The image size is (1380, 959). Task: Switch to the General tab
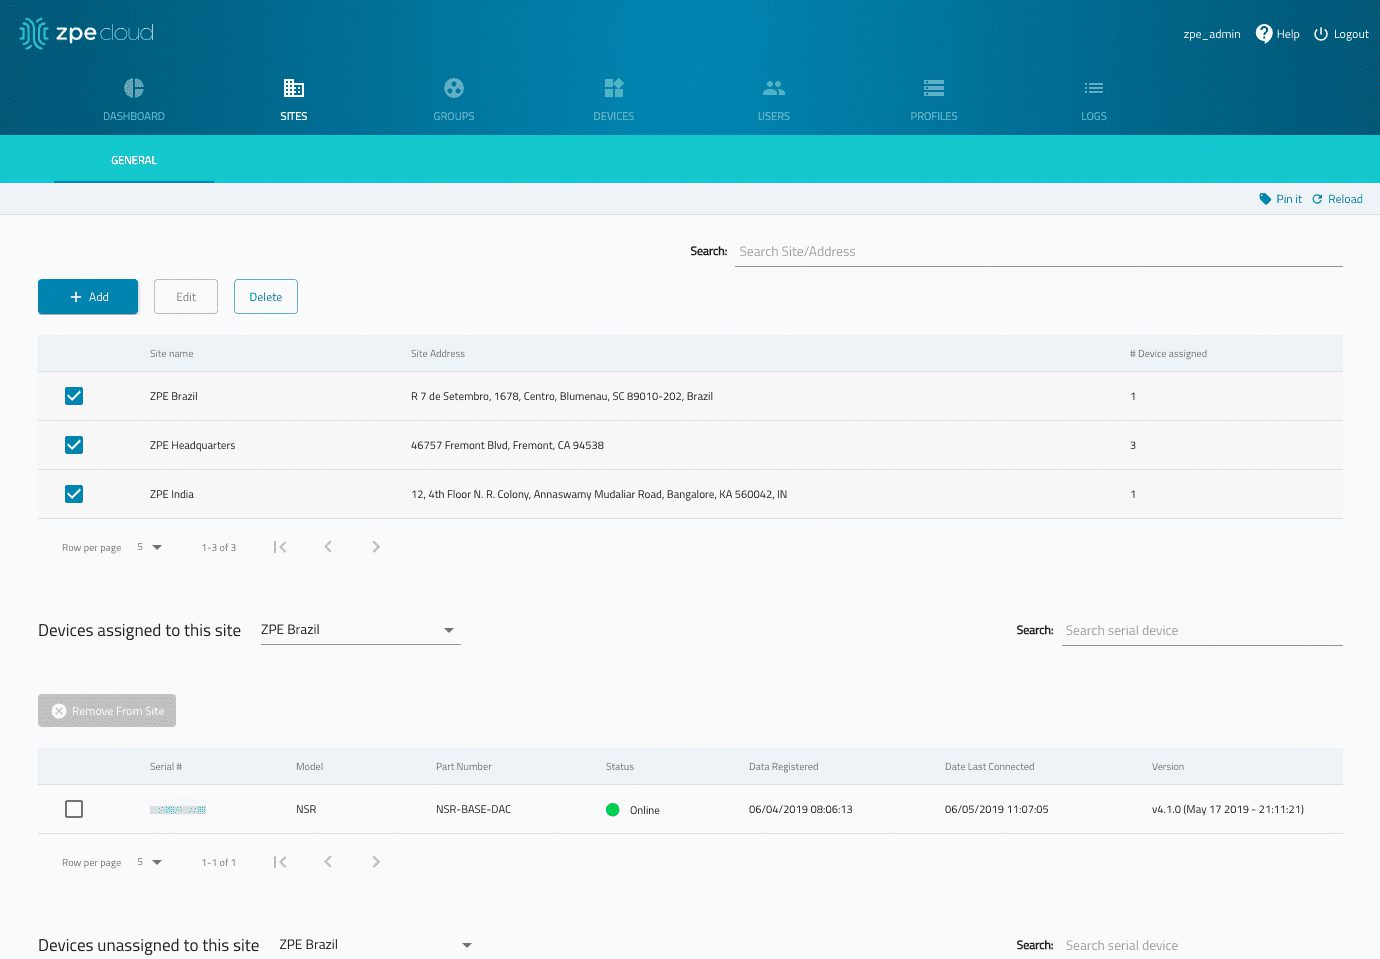(134, 160)
